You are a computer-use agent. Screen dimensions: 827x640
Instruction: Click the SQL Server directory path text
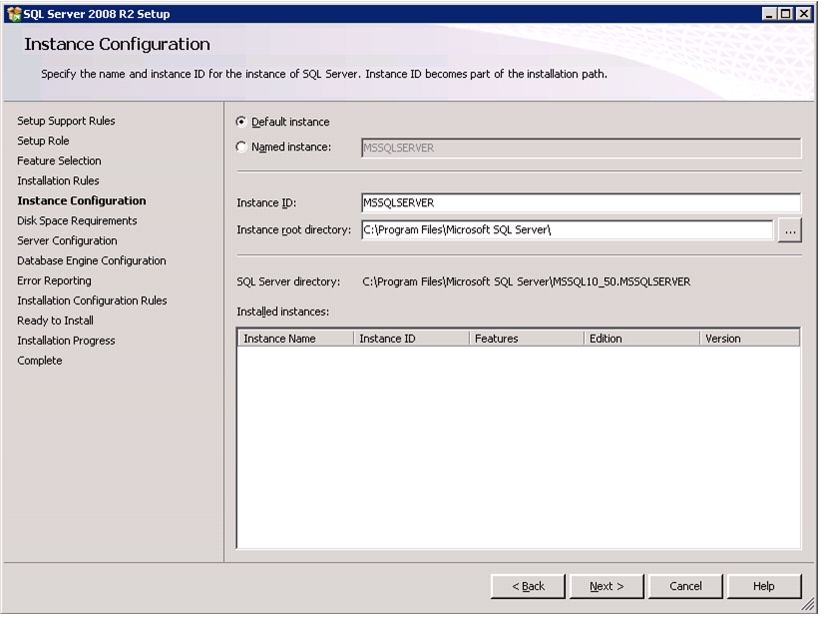click(x=526, y=282)
